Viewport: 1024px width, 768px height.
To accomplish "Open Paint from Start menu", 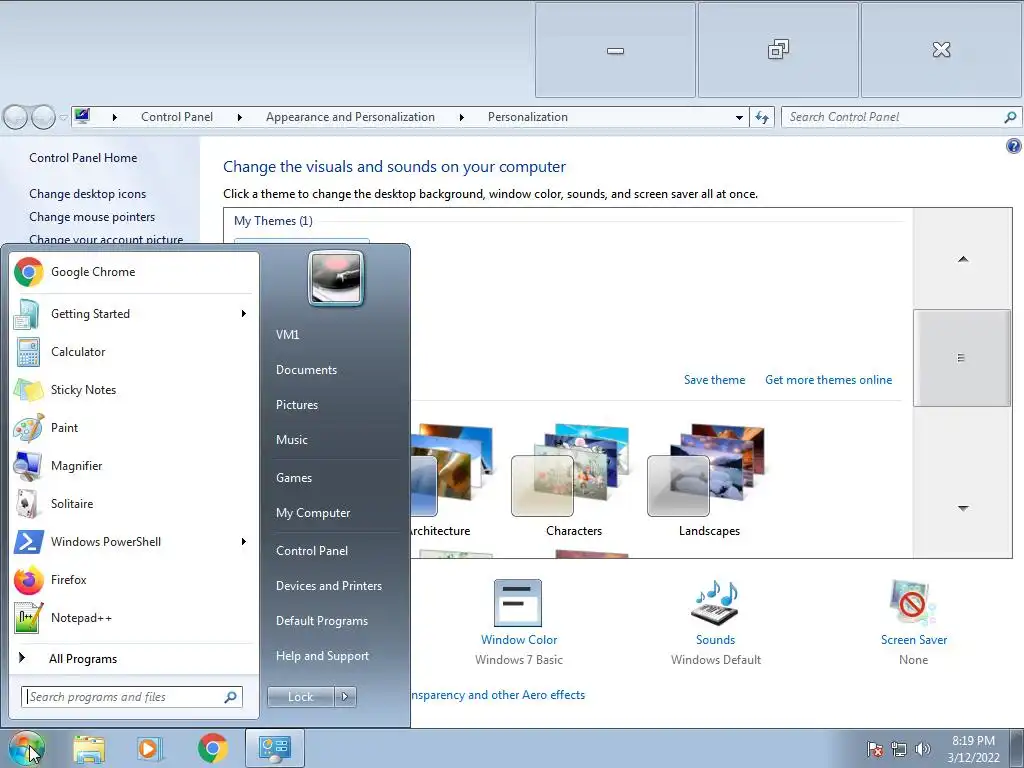I will 134,428.
